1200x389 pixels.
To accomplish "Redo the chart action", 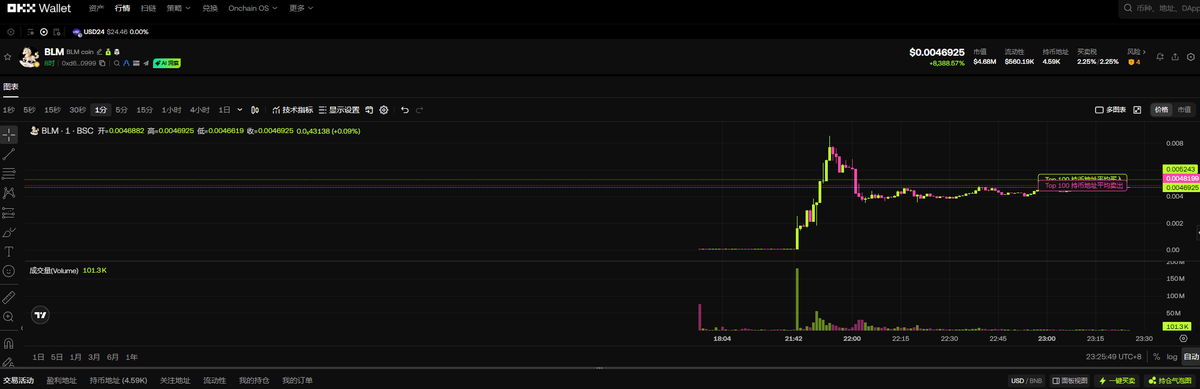I will tap(420, 110).
